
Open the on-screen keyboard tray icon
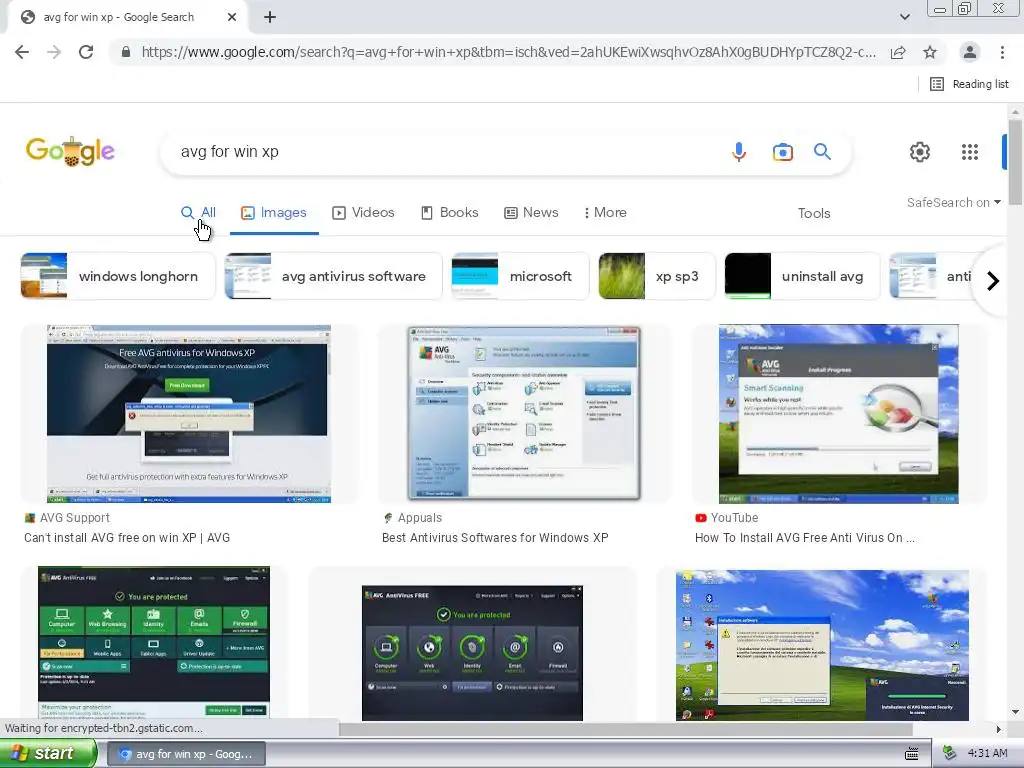click(x=912, y=754)
